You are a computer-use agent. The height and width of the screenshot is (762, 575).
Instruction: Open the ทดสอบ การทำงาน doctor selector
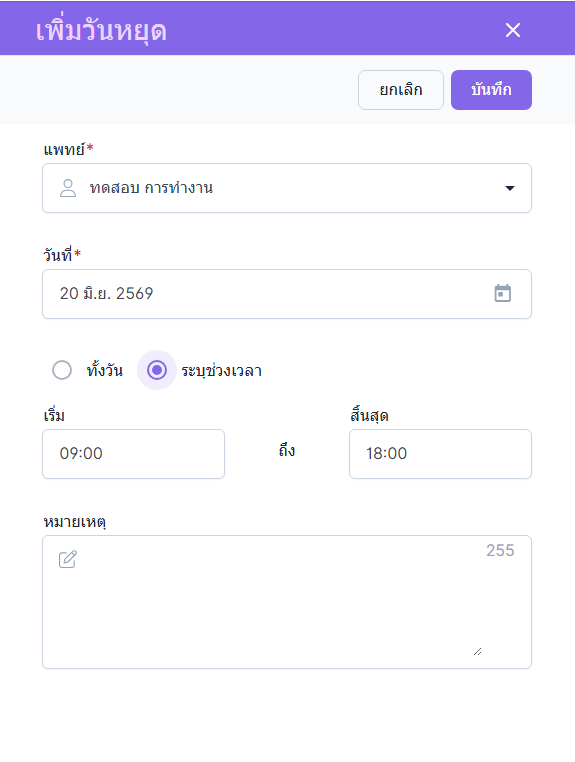[287, 188]
